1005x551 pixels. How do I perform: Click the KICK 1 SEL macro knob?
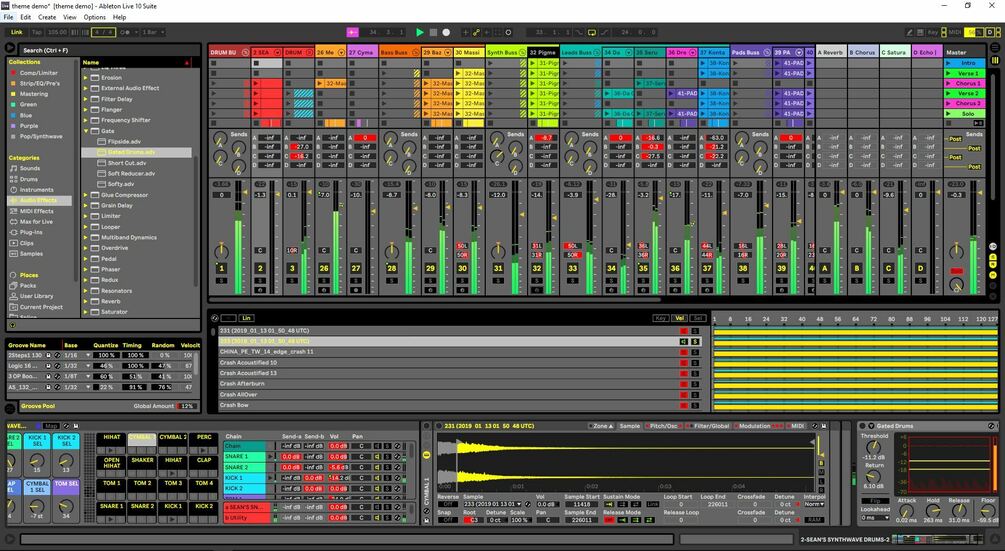(x=37, y=460)
